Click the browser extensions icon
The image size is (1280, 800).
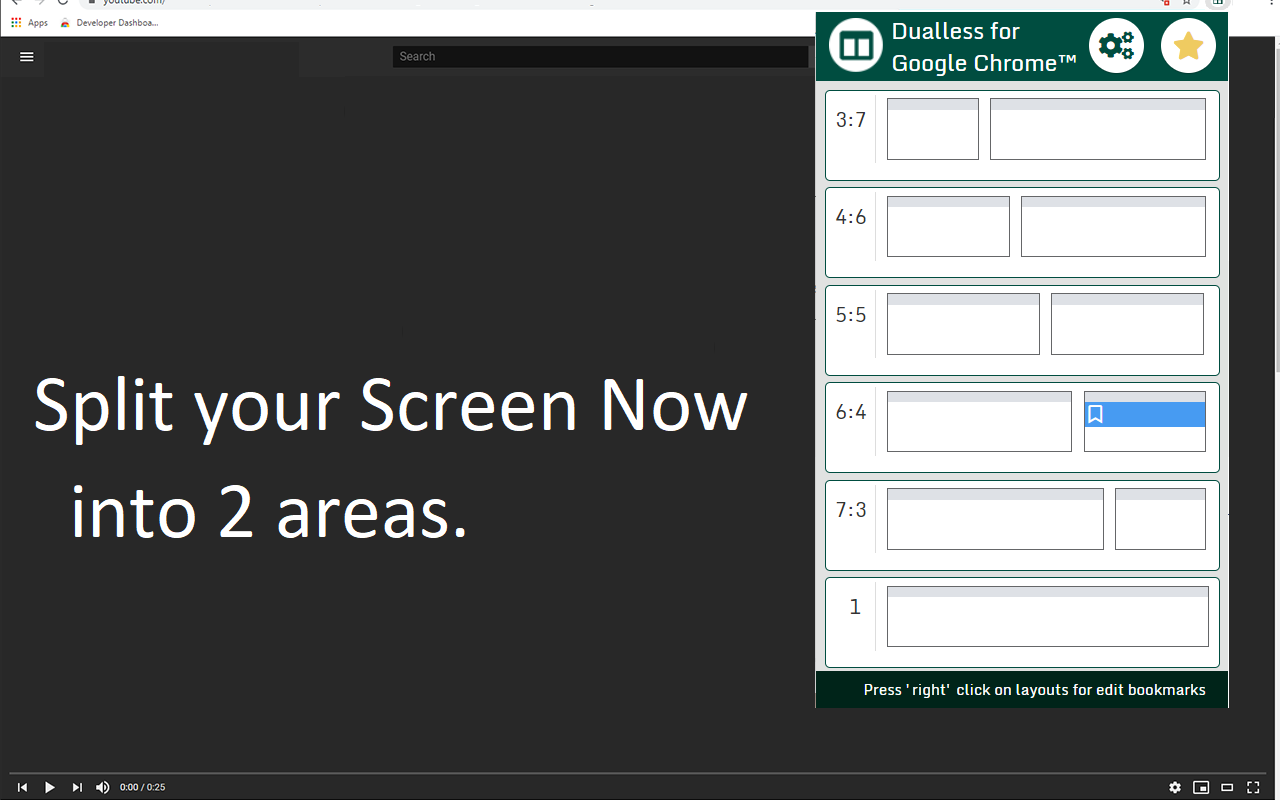tap(1218, 3)
